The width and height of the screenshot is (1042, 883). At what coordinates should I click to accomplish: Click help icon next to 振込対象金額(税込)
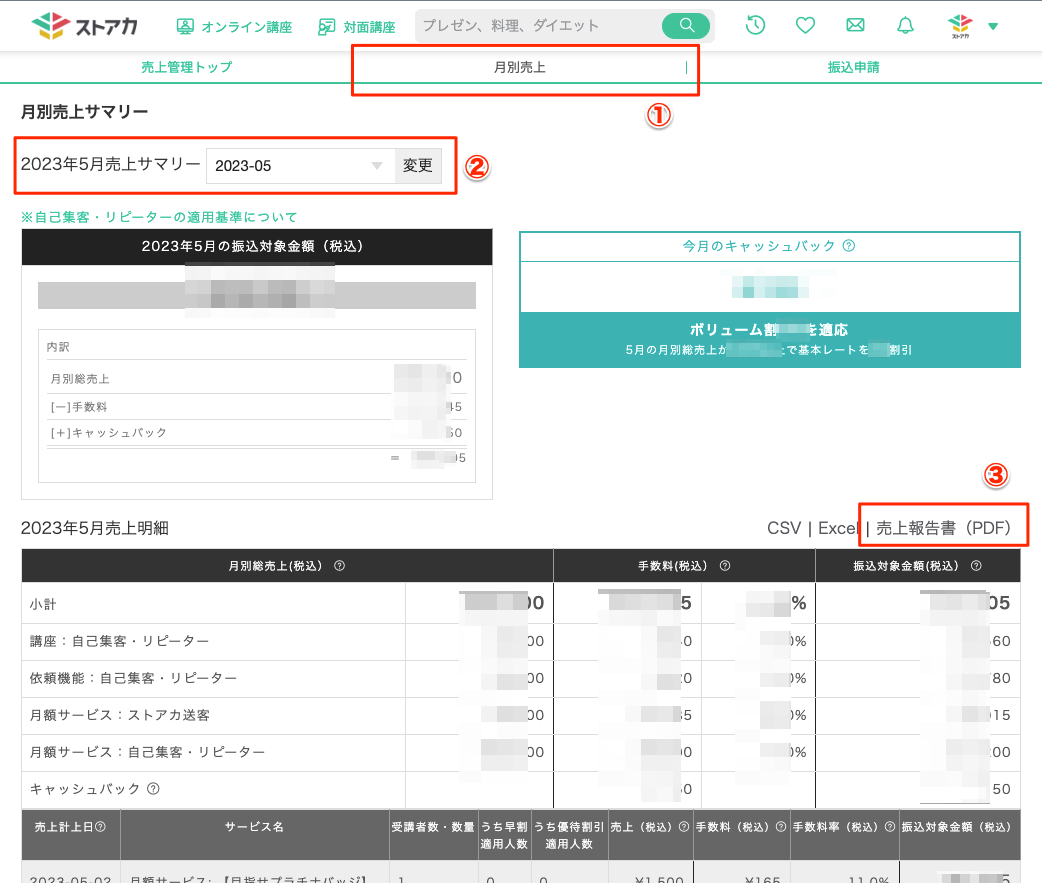976,566
